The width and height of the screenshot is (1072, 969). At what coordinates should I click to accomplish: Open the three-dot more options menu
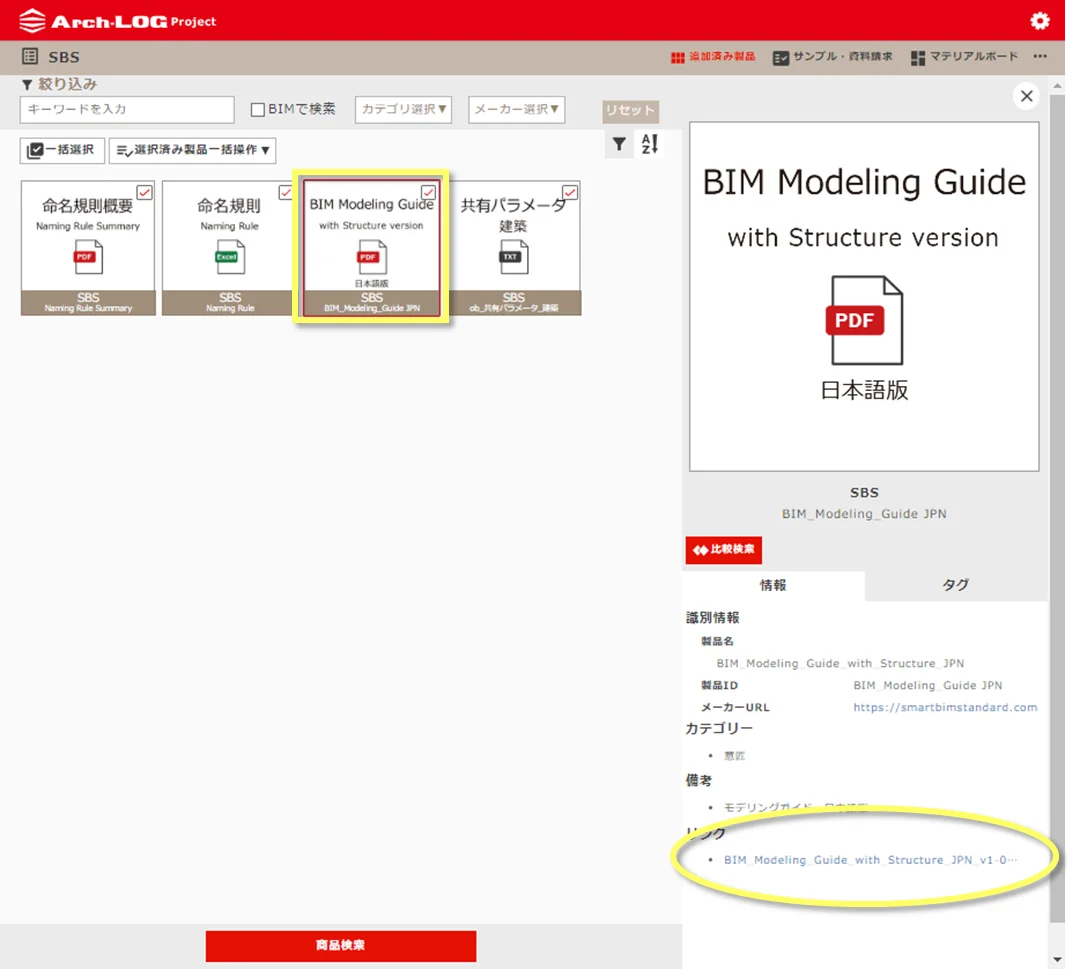[x=1040, y=56]
